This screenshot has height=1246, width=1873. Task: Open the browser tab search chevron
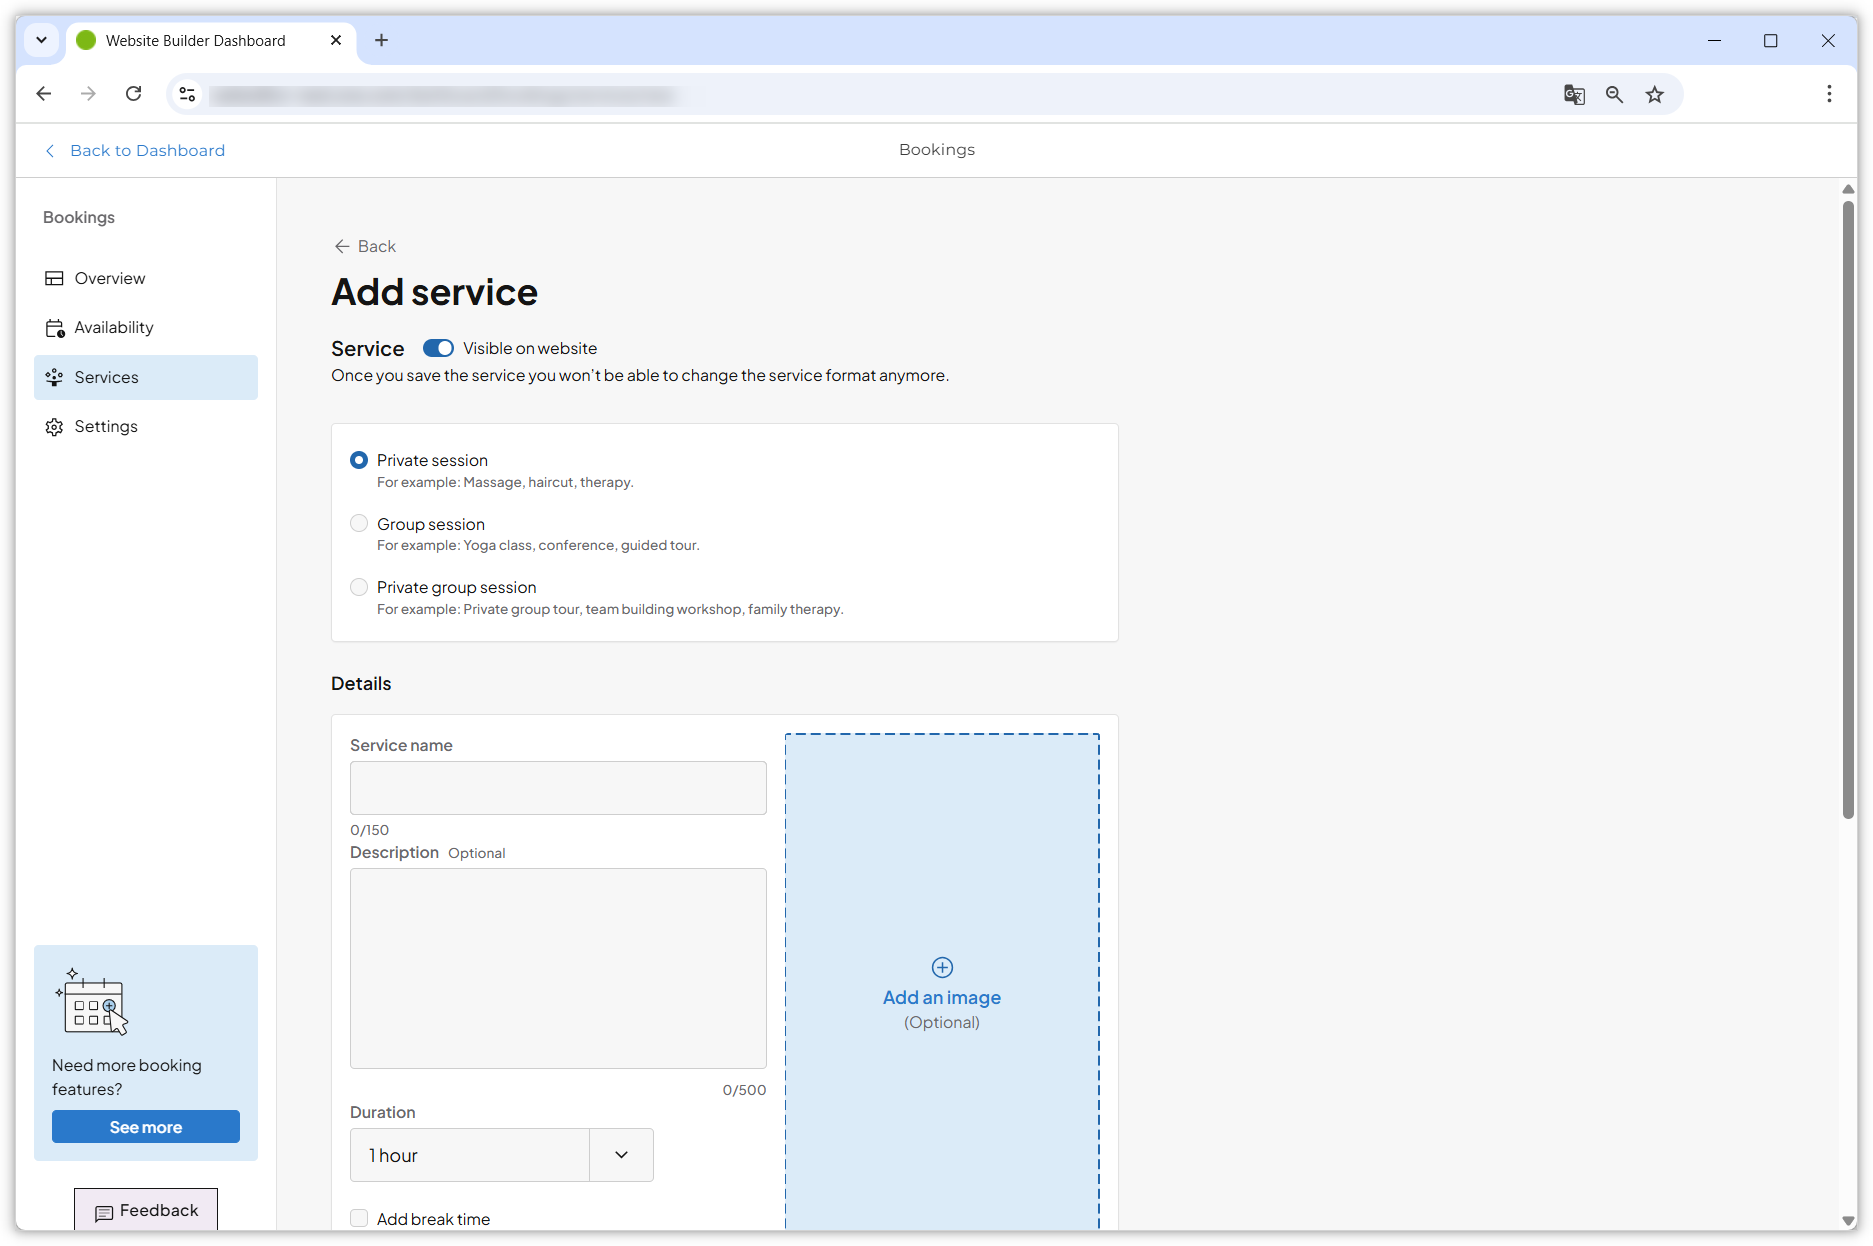pos(41,40)
